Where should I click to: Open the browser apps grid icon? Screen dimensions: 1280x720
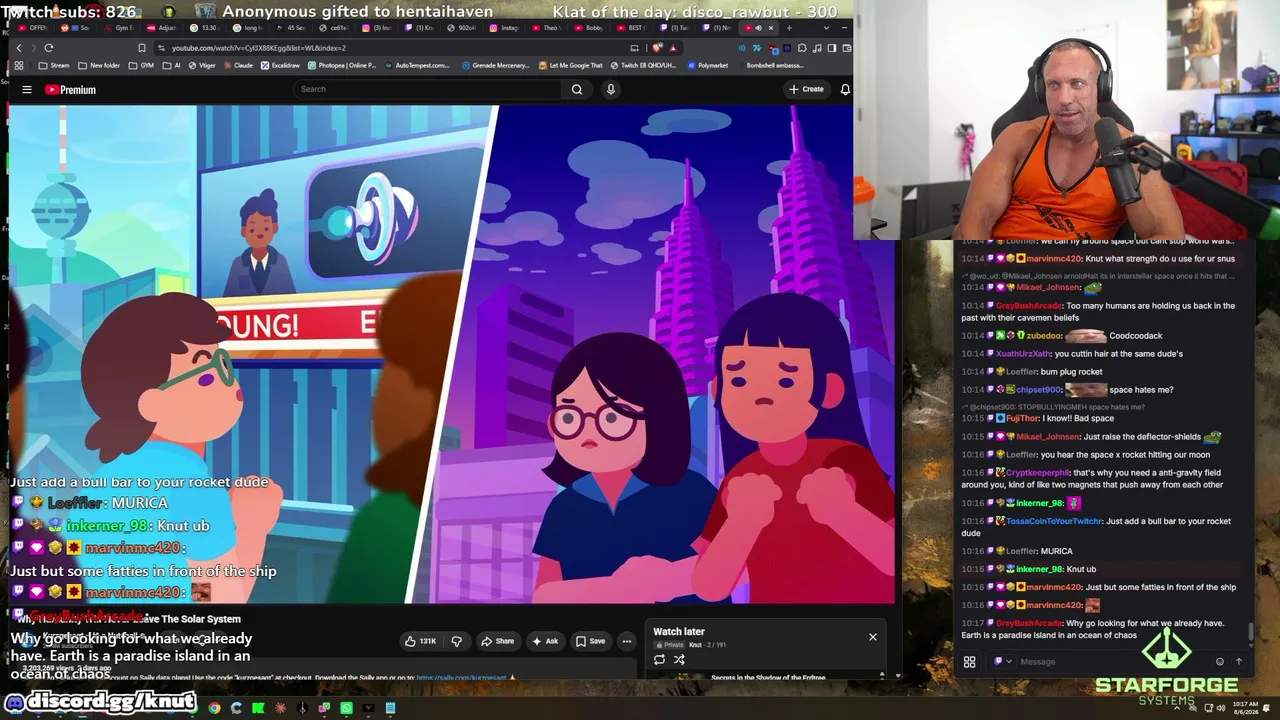(x=18, y=66)
